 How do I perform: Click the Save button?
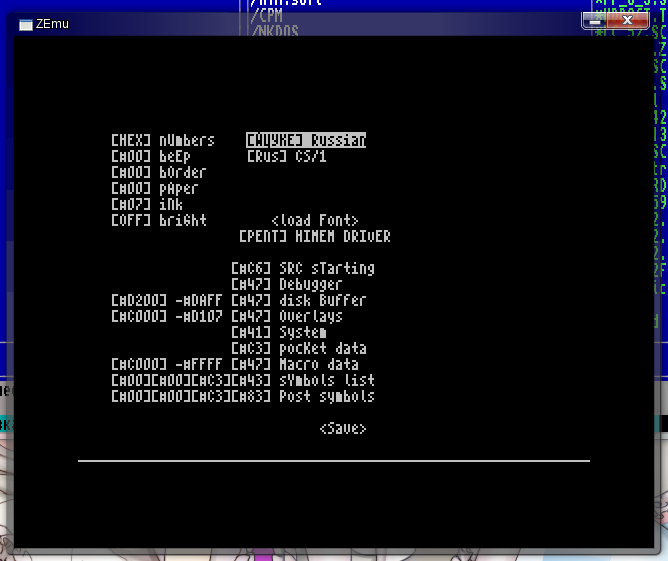[x=343, y=429]
